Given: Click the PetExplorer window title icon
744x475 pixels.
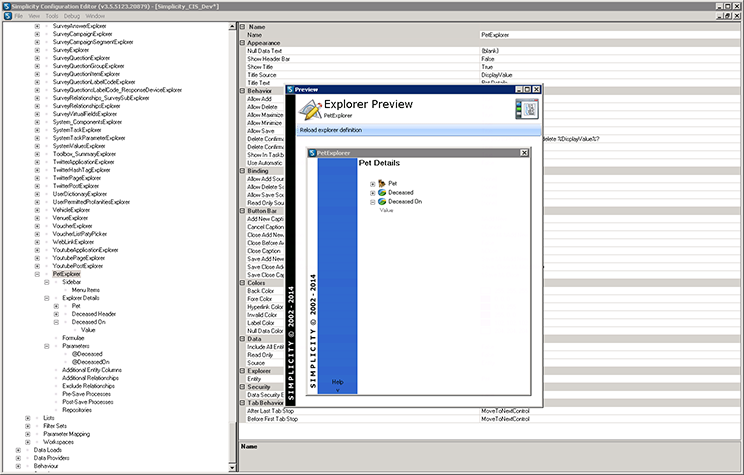Looking at the screenshot, I should pyautogui.click(x=312, y=153).
